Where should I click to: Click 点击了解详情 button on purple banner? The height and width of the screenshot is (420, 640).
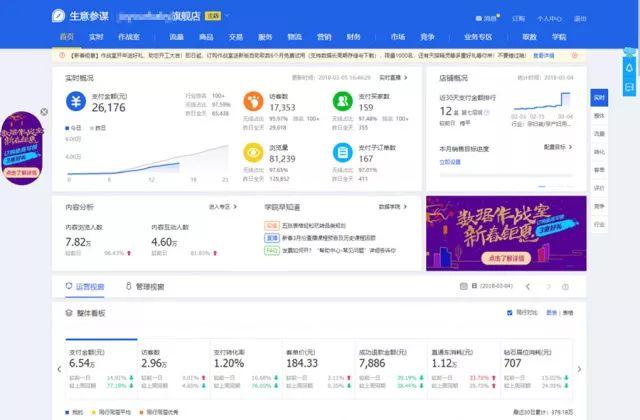click(x=506, y=258)
